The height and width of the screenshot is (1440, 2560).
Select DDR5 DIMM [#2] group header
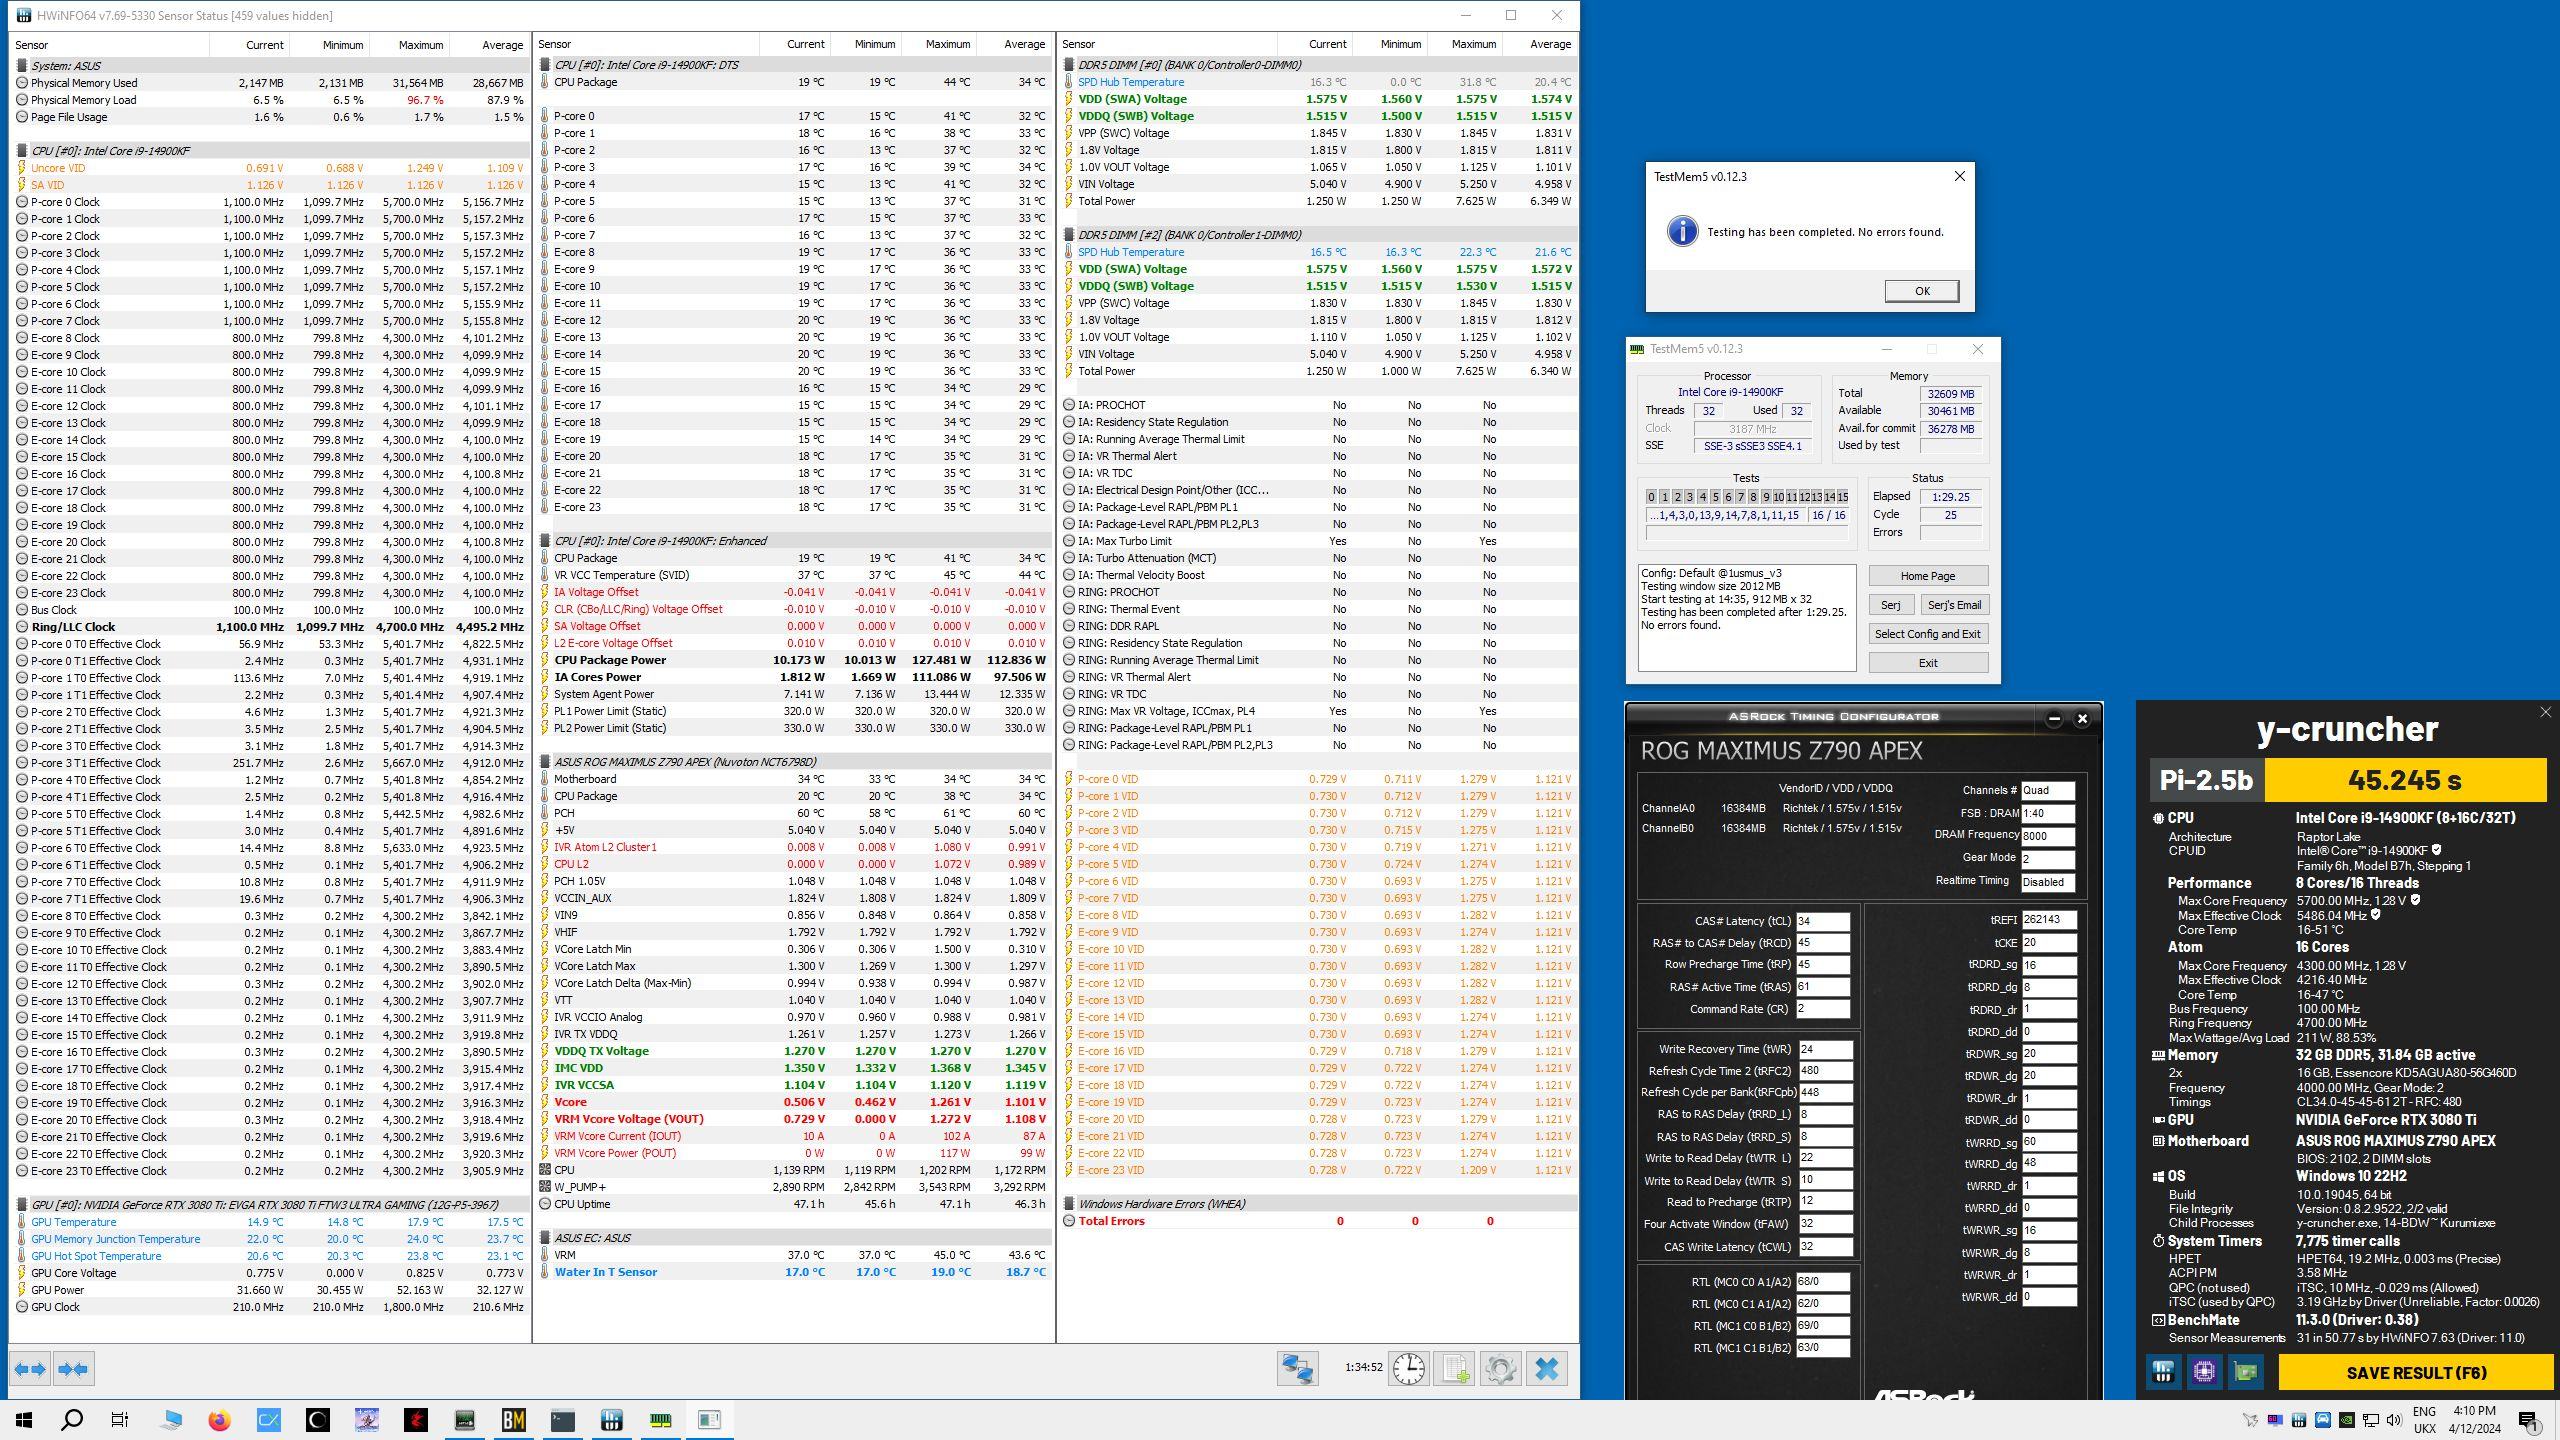[x=1318, y=235]
